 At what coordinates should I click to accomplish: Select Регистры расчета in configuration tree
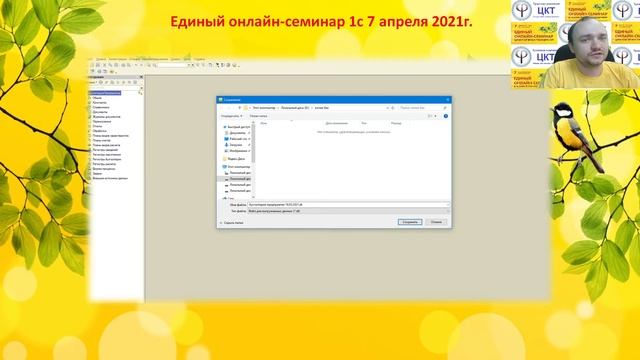tap(104, 164)
